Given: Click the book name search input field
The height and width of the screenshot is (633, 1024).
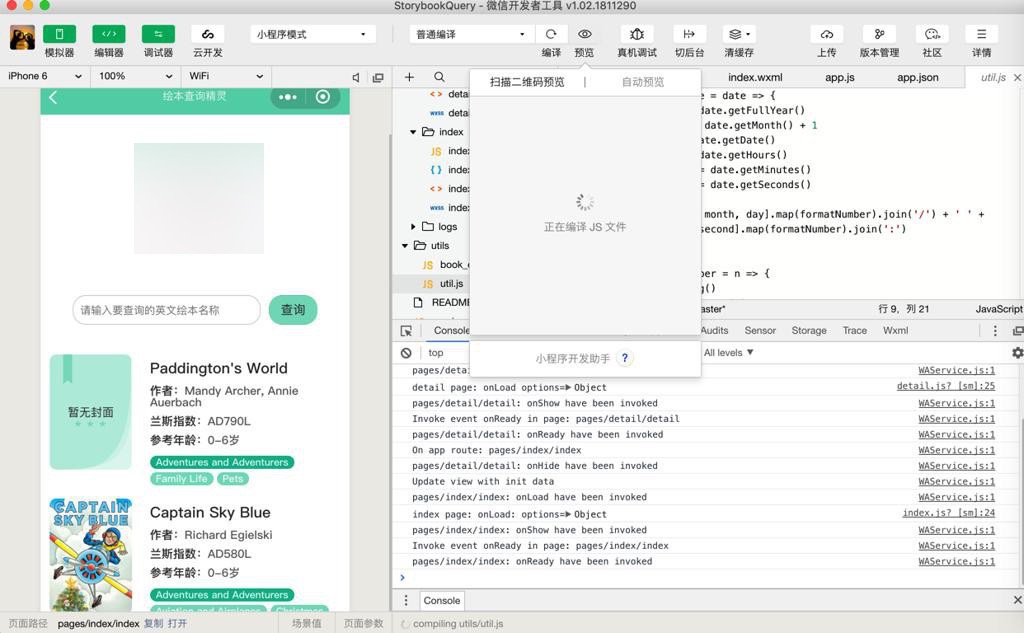Looking at the screenshot, I should (167, 310).
